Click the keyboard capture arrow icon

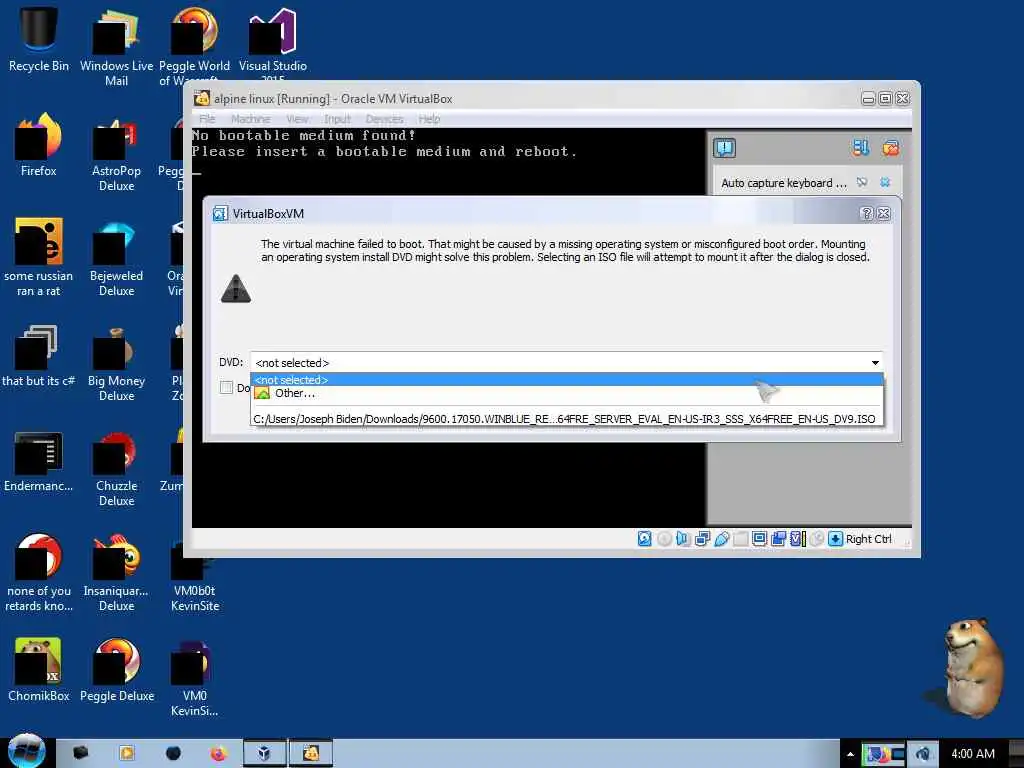[835, 539]
